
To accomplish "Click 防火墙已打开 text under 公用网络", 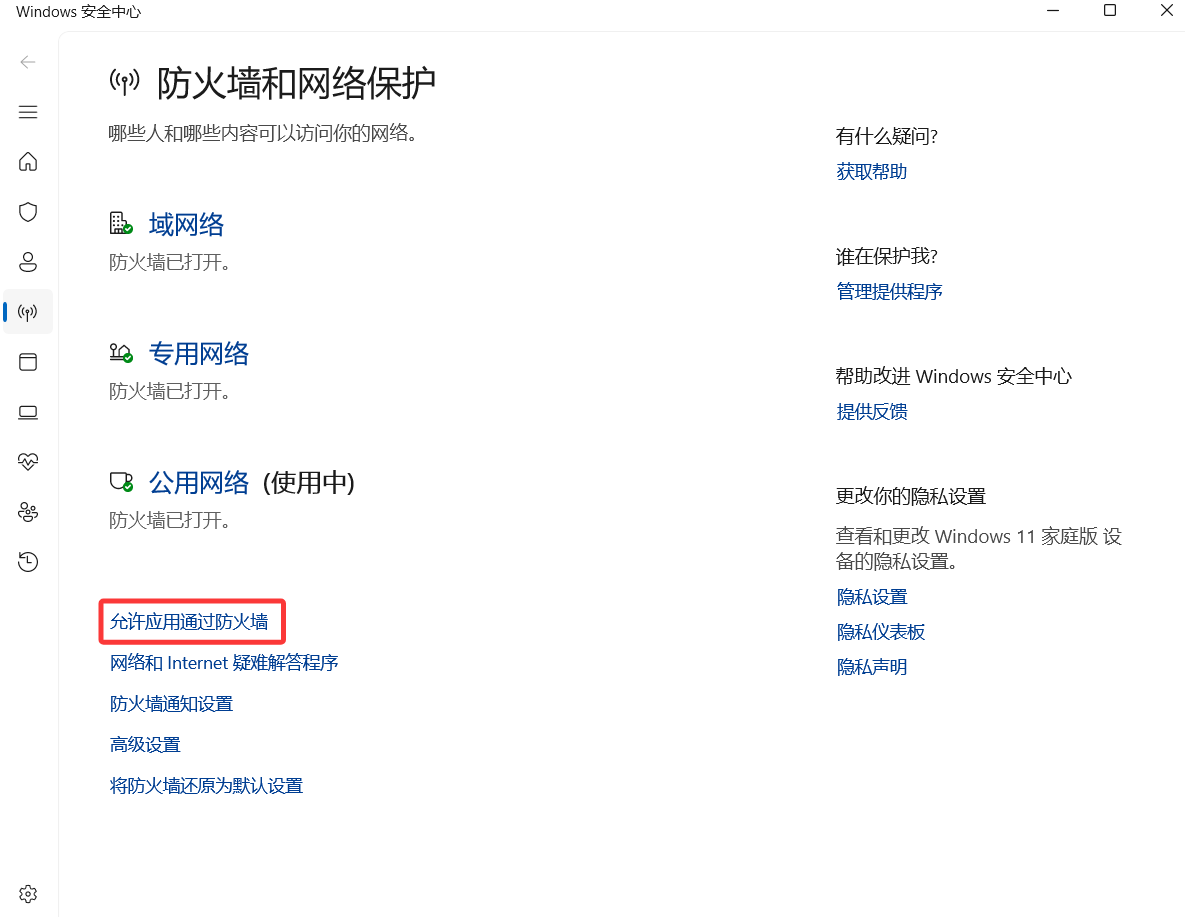I will (x=169, y=520).
